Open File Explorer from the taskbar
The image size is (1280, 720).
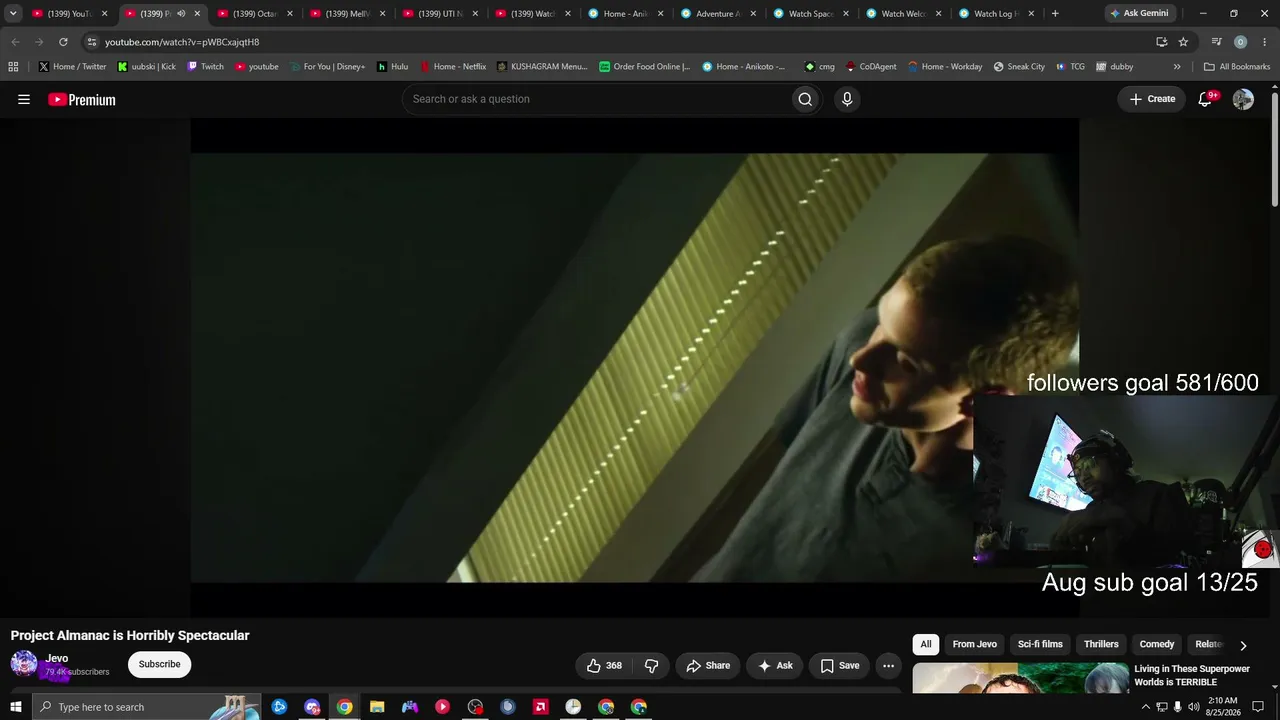(x=377, y=707)
